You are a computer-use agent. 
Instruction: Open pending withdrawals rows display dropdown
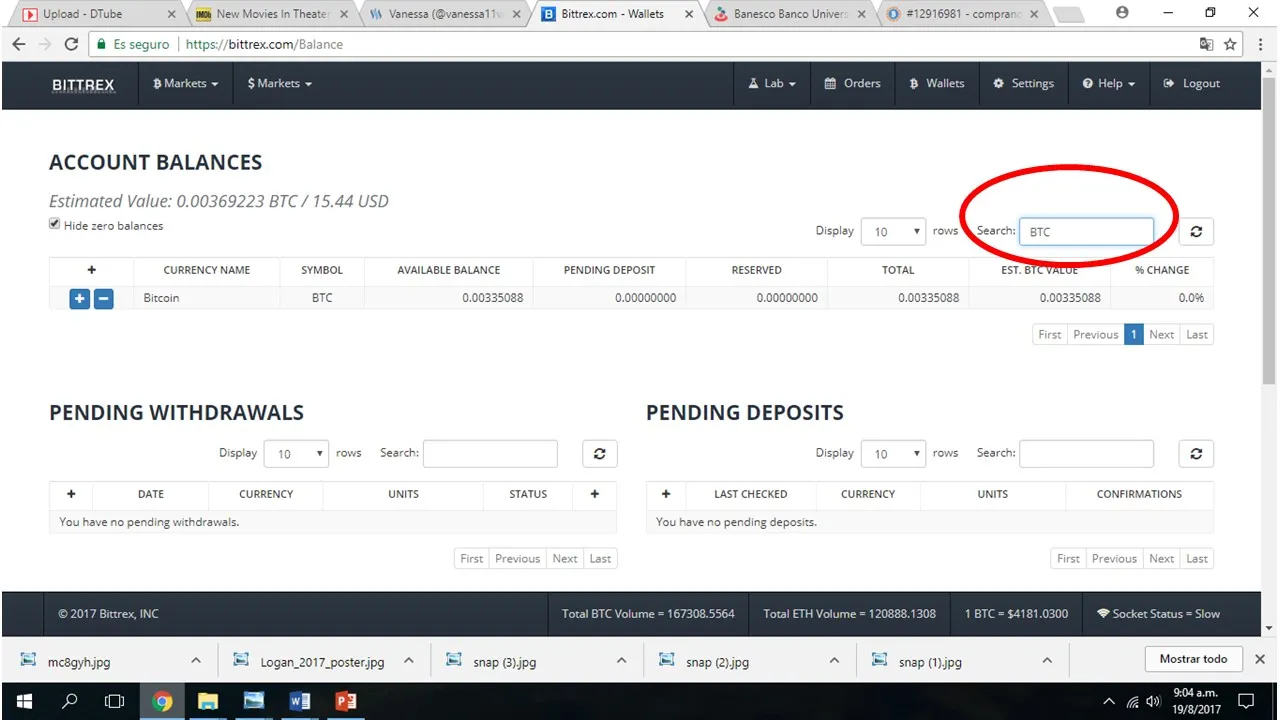pos(296,454)
